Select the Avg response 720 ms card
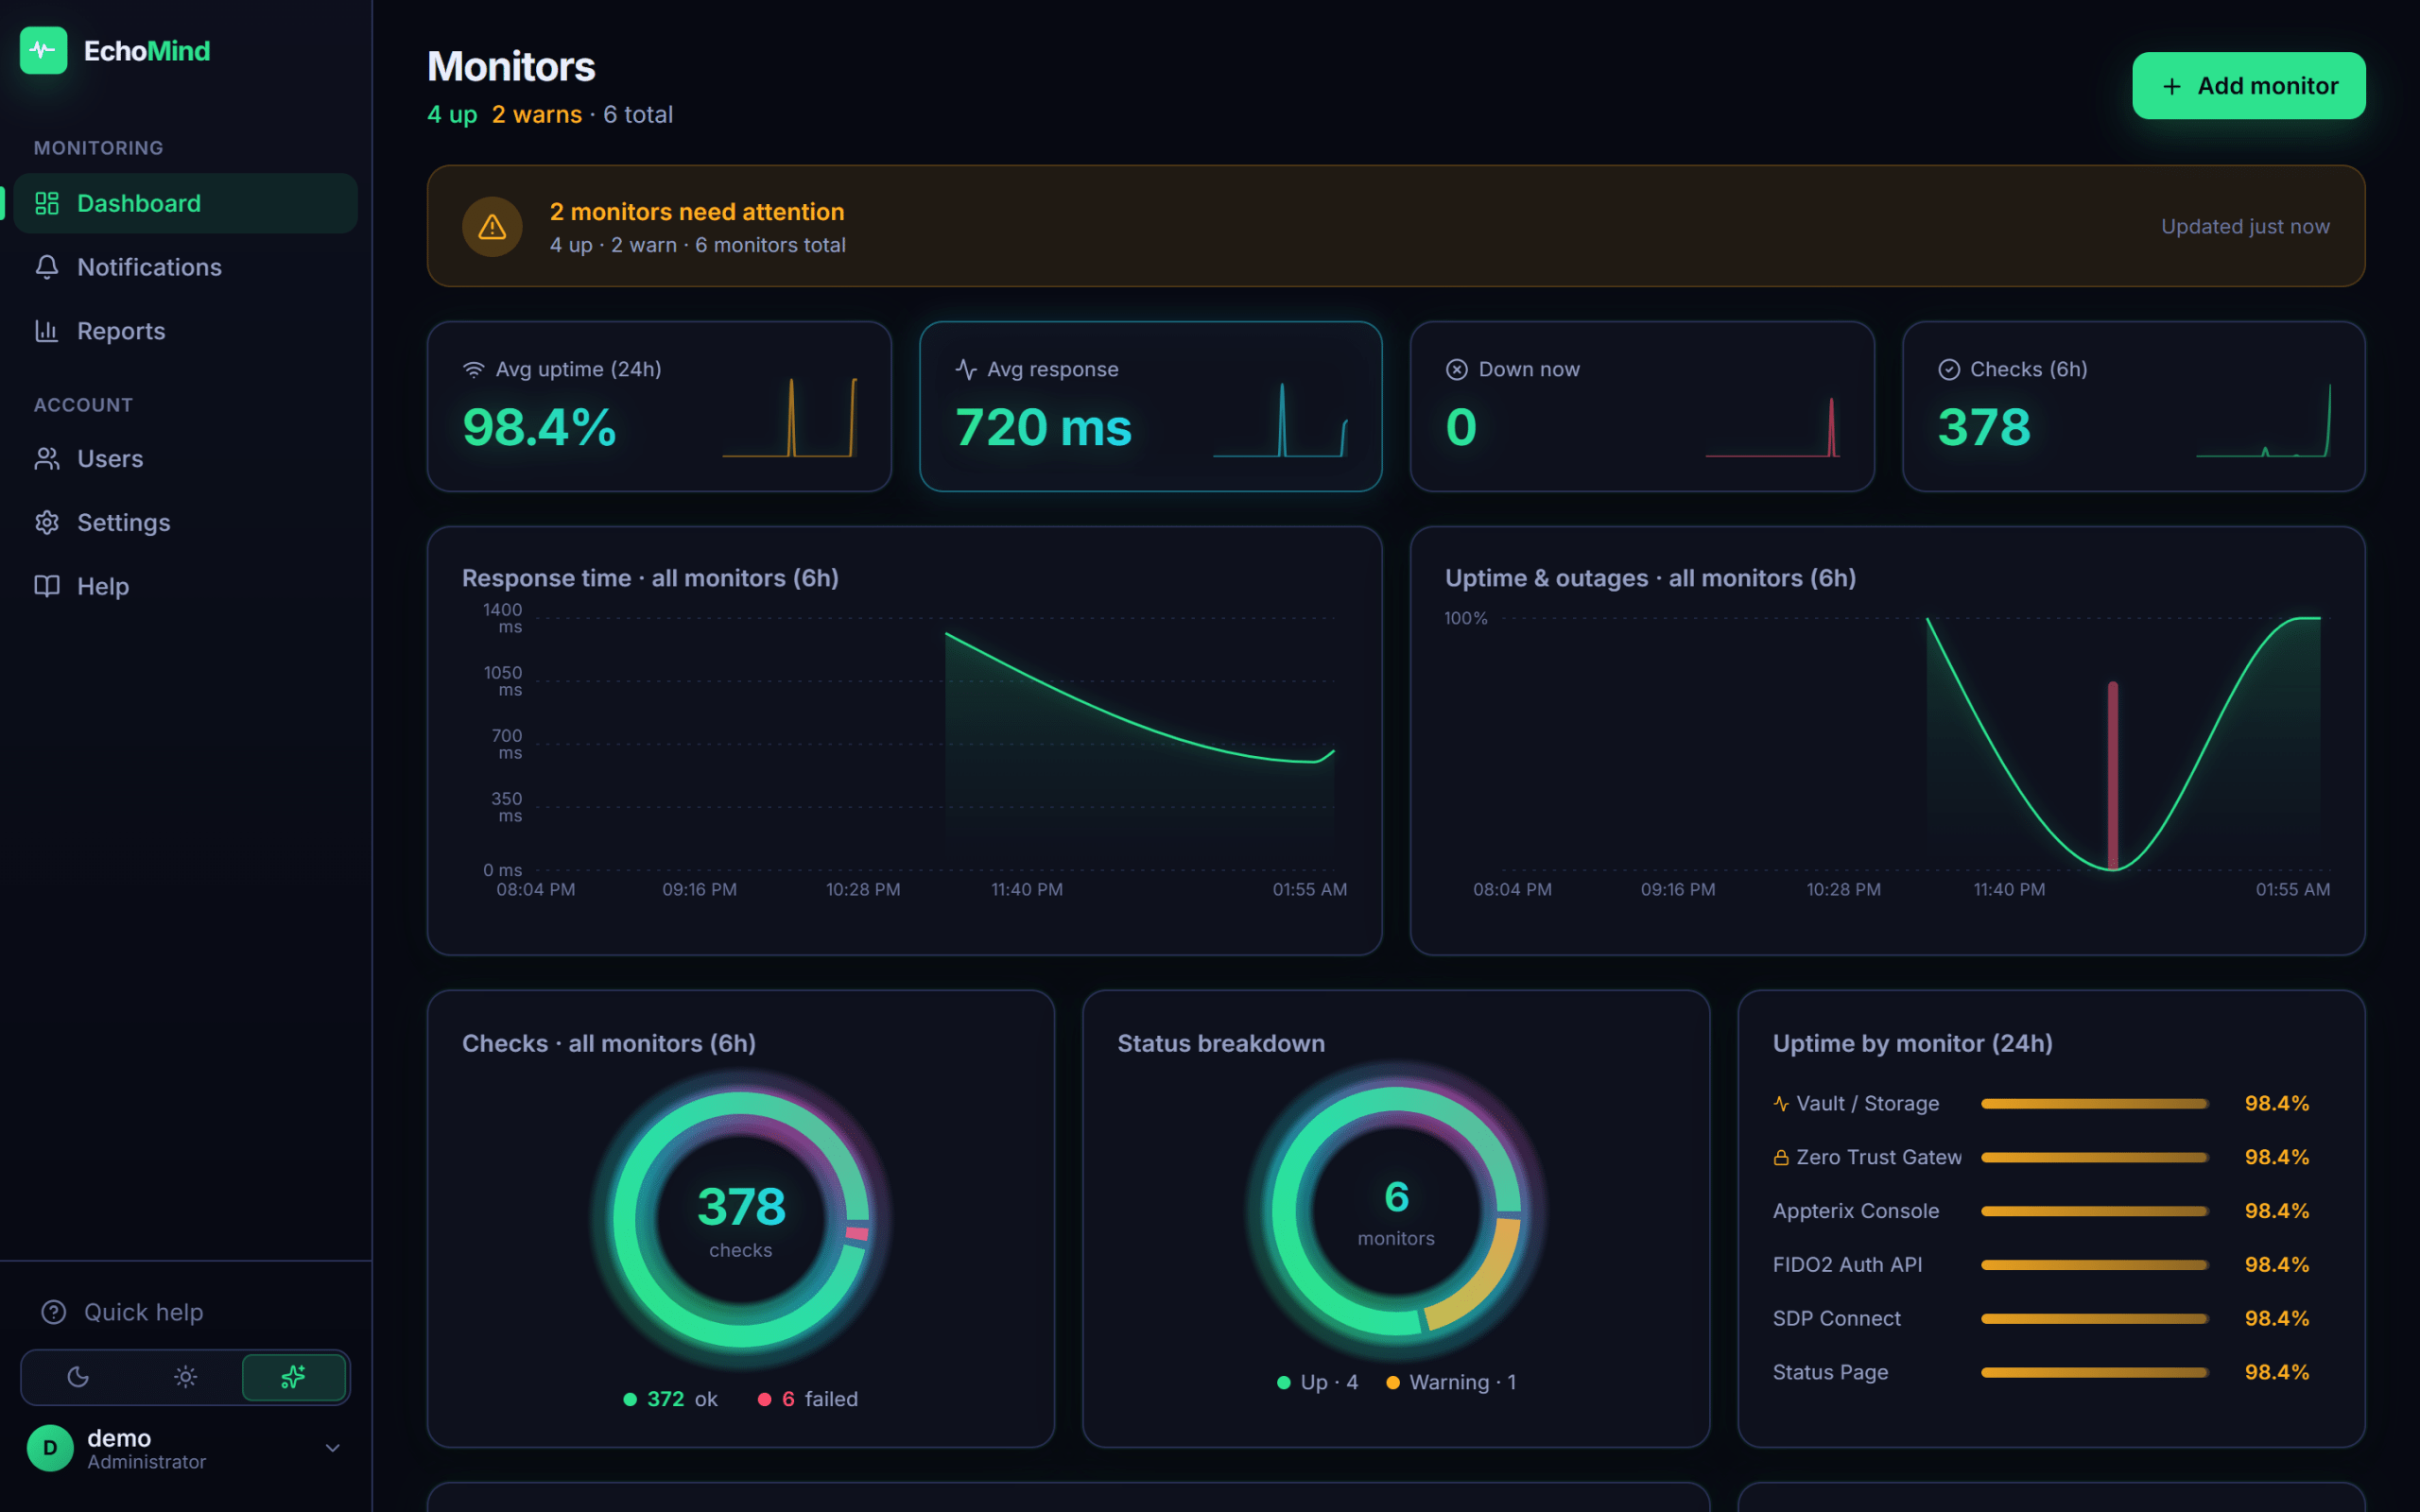 pyautogui.click(x=1150, y=406)
